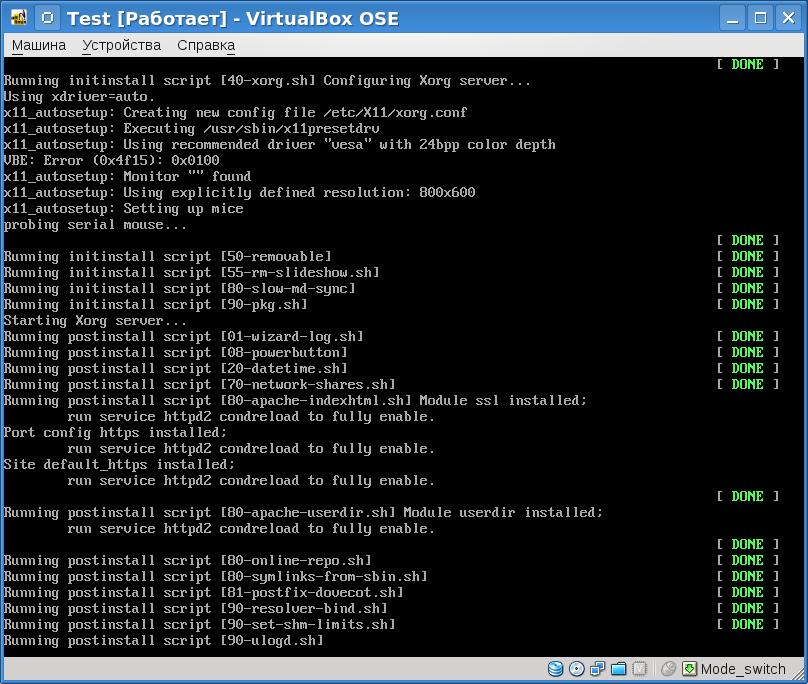808x684 pixels.
Task: Click the green keyboard capture arrow icon
Action: [690, 669]
